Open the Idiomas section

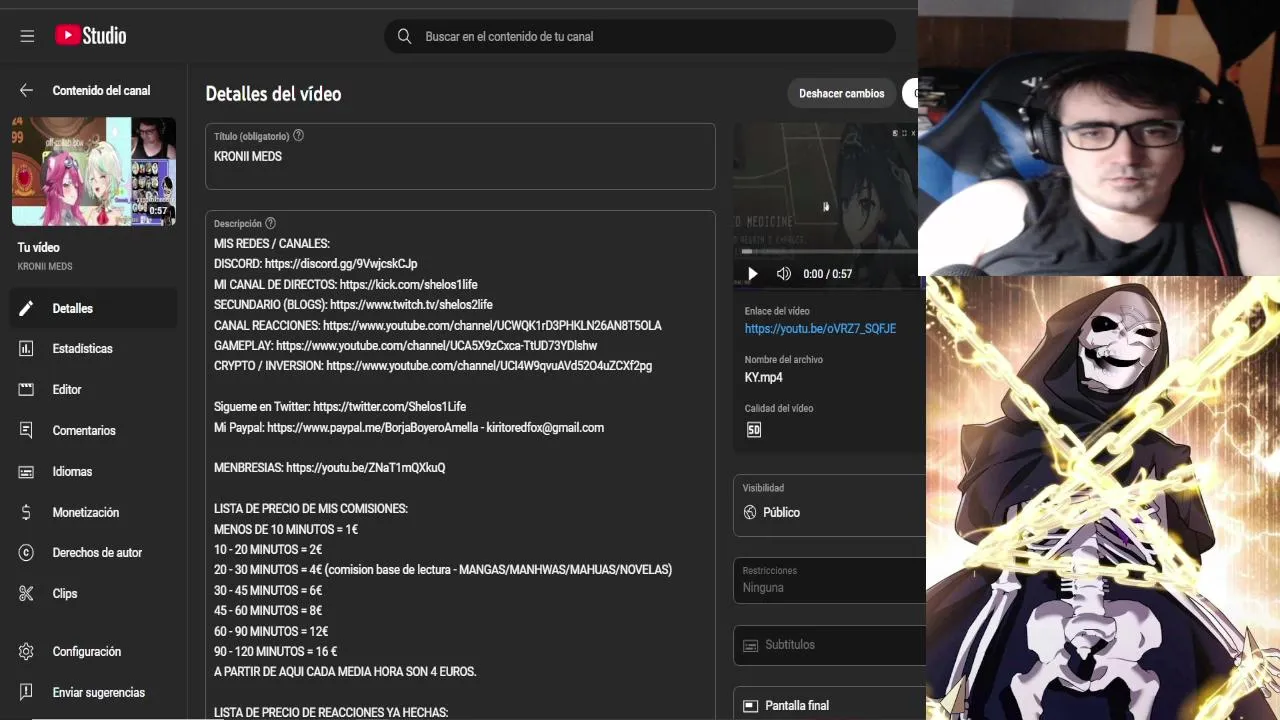tap(94, 471)
